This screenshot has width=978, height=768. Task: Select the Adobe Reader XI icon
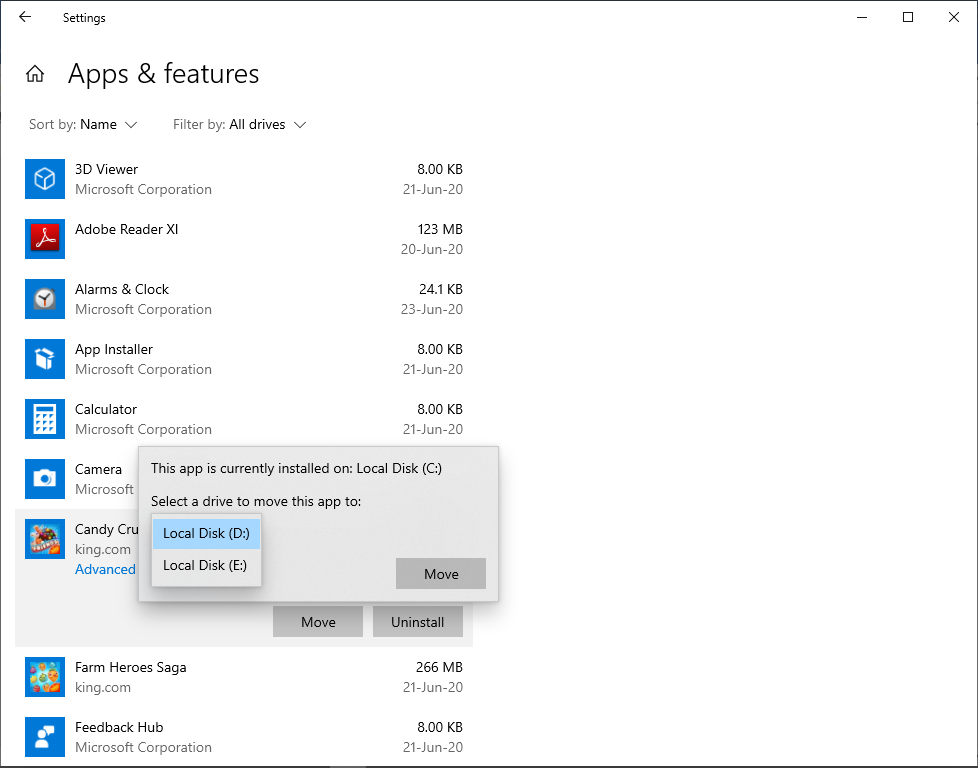pos(44,239)
